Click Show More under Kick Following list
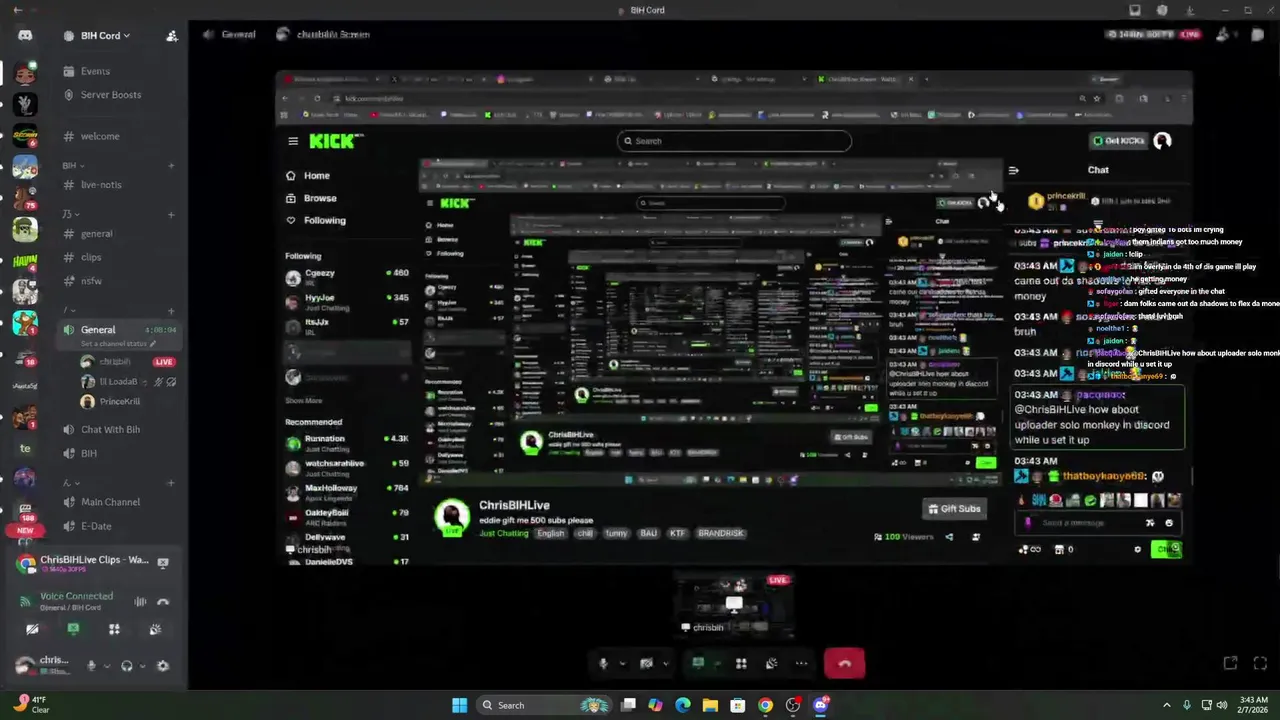Viewport: 1280px width, 720px height. pyautogui.click(x=304, y=401)
